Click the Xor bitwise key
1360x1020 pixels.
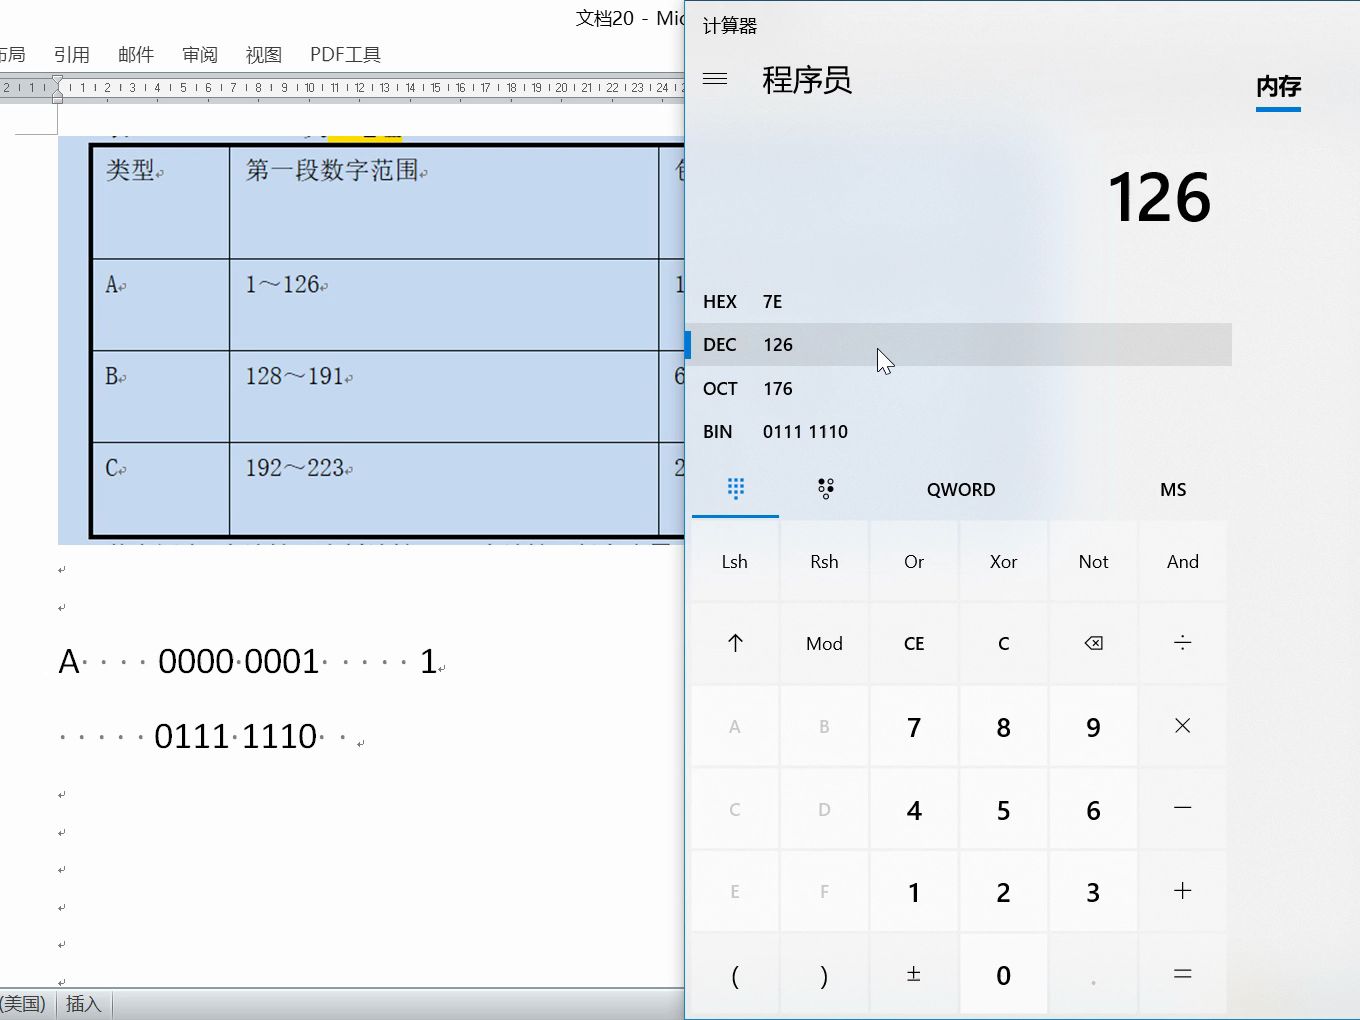tap(1003, 561)
